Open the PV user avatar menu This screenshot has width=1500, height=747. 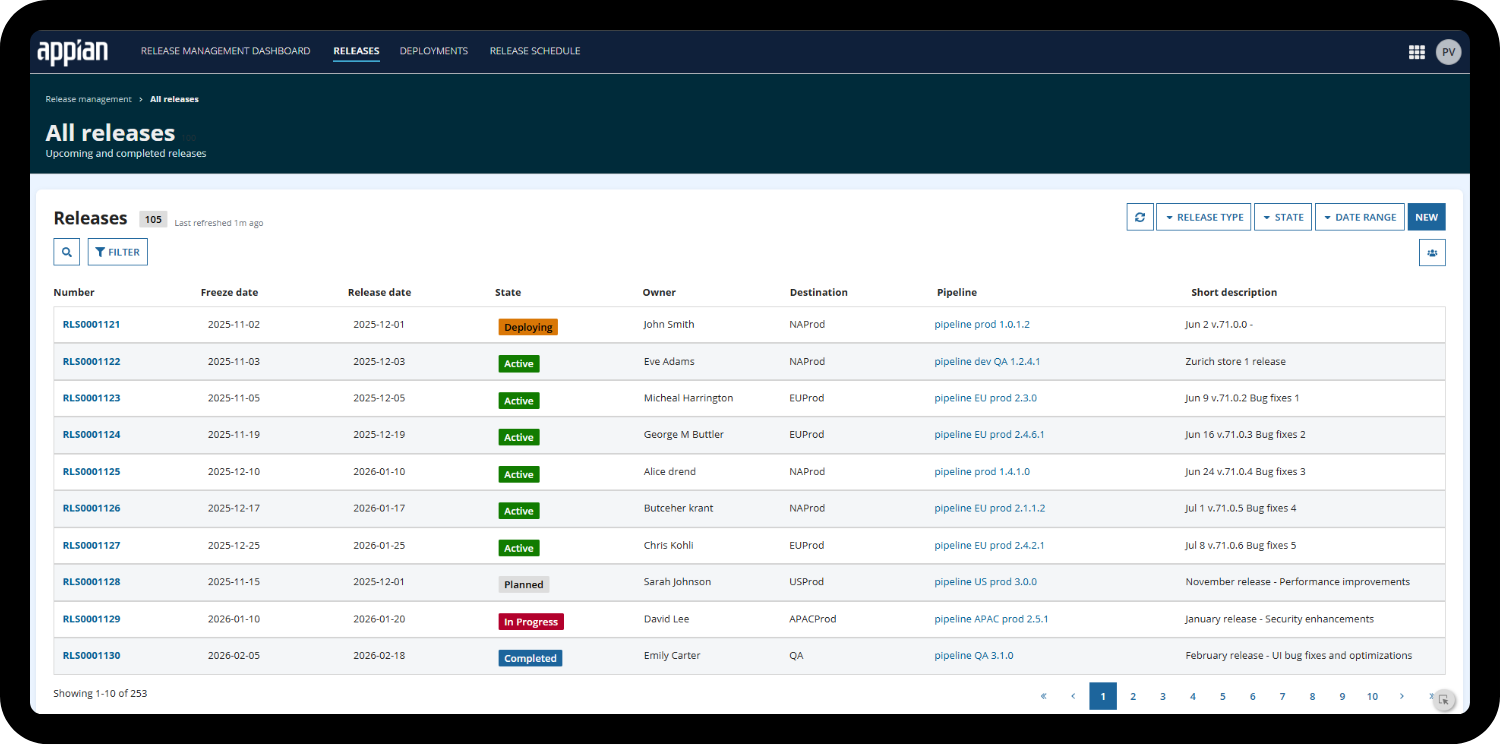coord(1448,52)
